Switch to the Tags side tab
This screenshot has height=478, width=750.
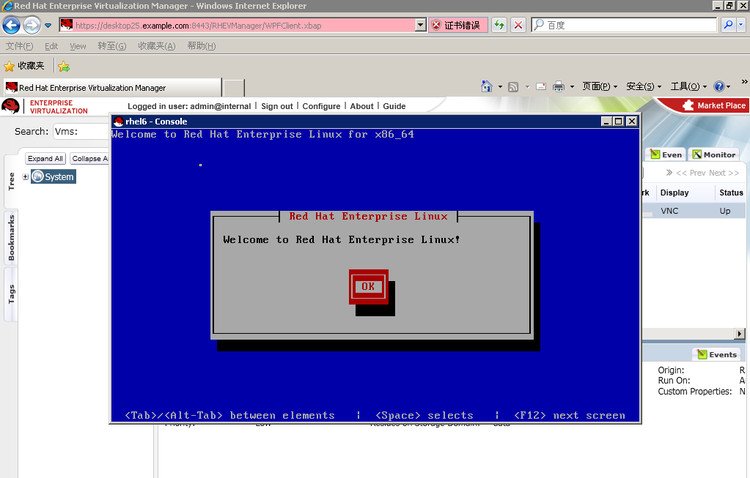(x=11, y=294)
